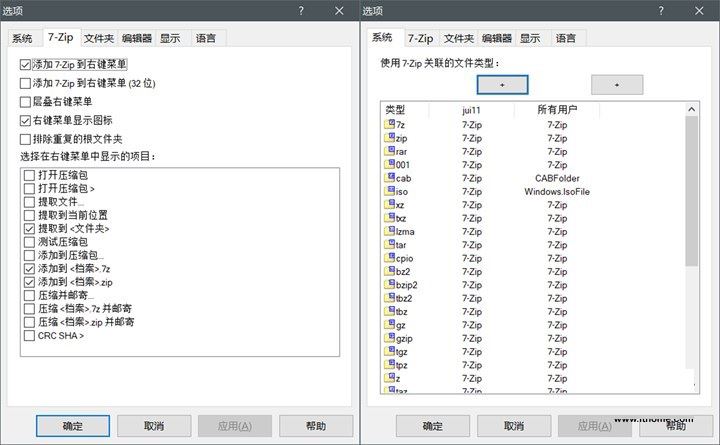720x445 pixels.
Task: Click the plus button above jui11 column
Action: (502, 85)
